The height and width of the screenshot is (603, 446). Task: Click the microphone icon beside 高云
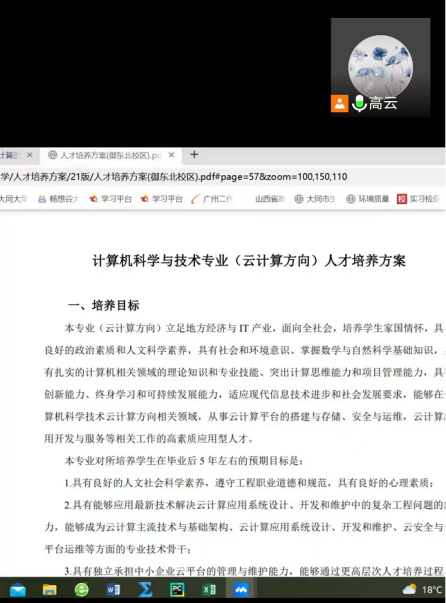tap(359, 103)
